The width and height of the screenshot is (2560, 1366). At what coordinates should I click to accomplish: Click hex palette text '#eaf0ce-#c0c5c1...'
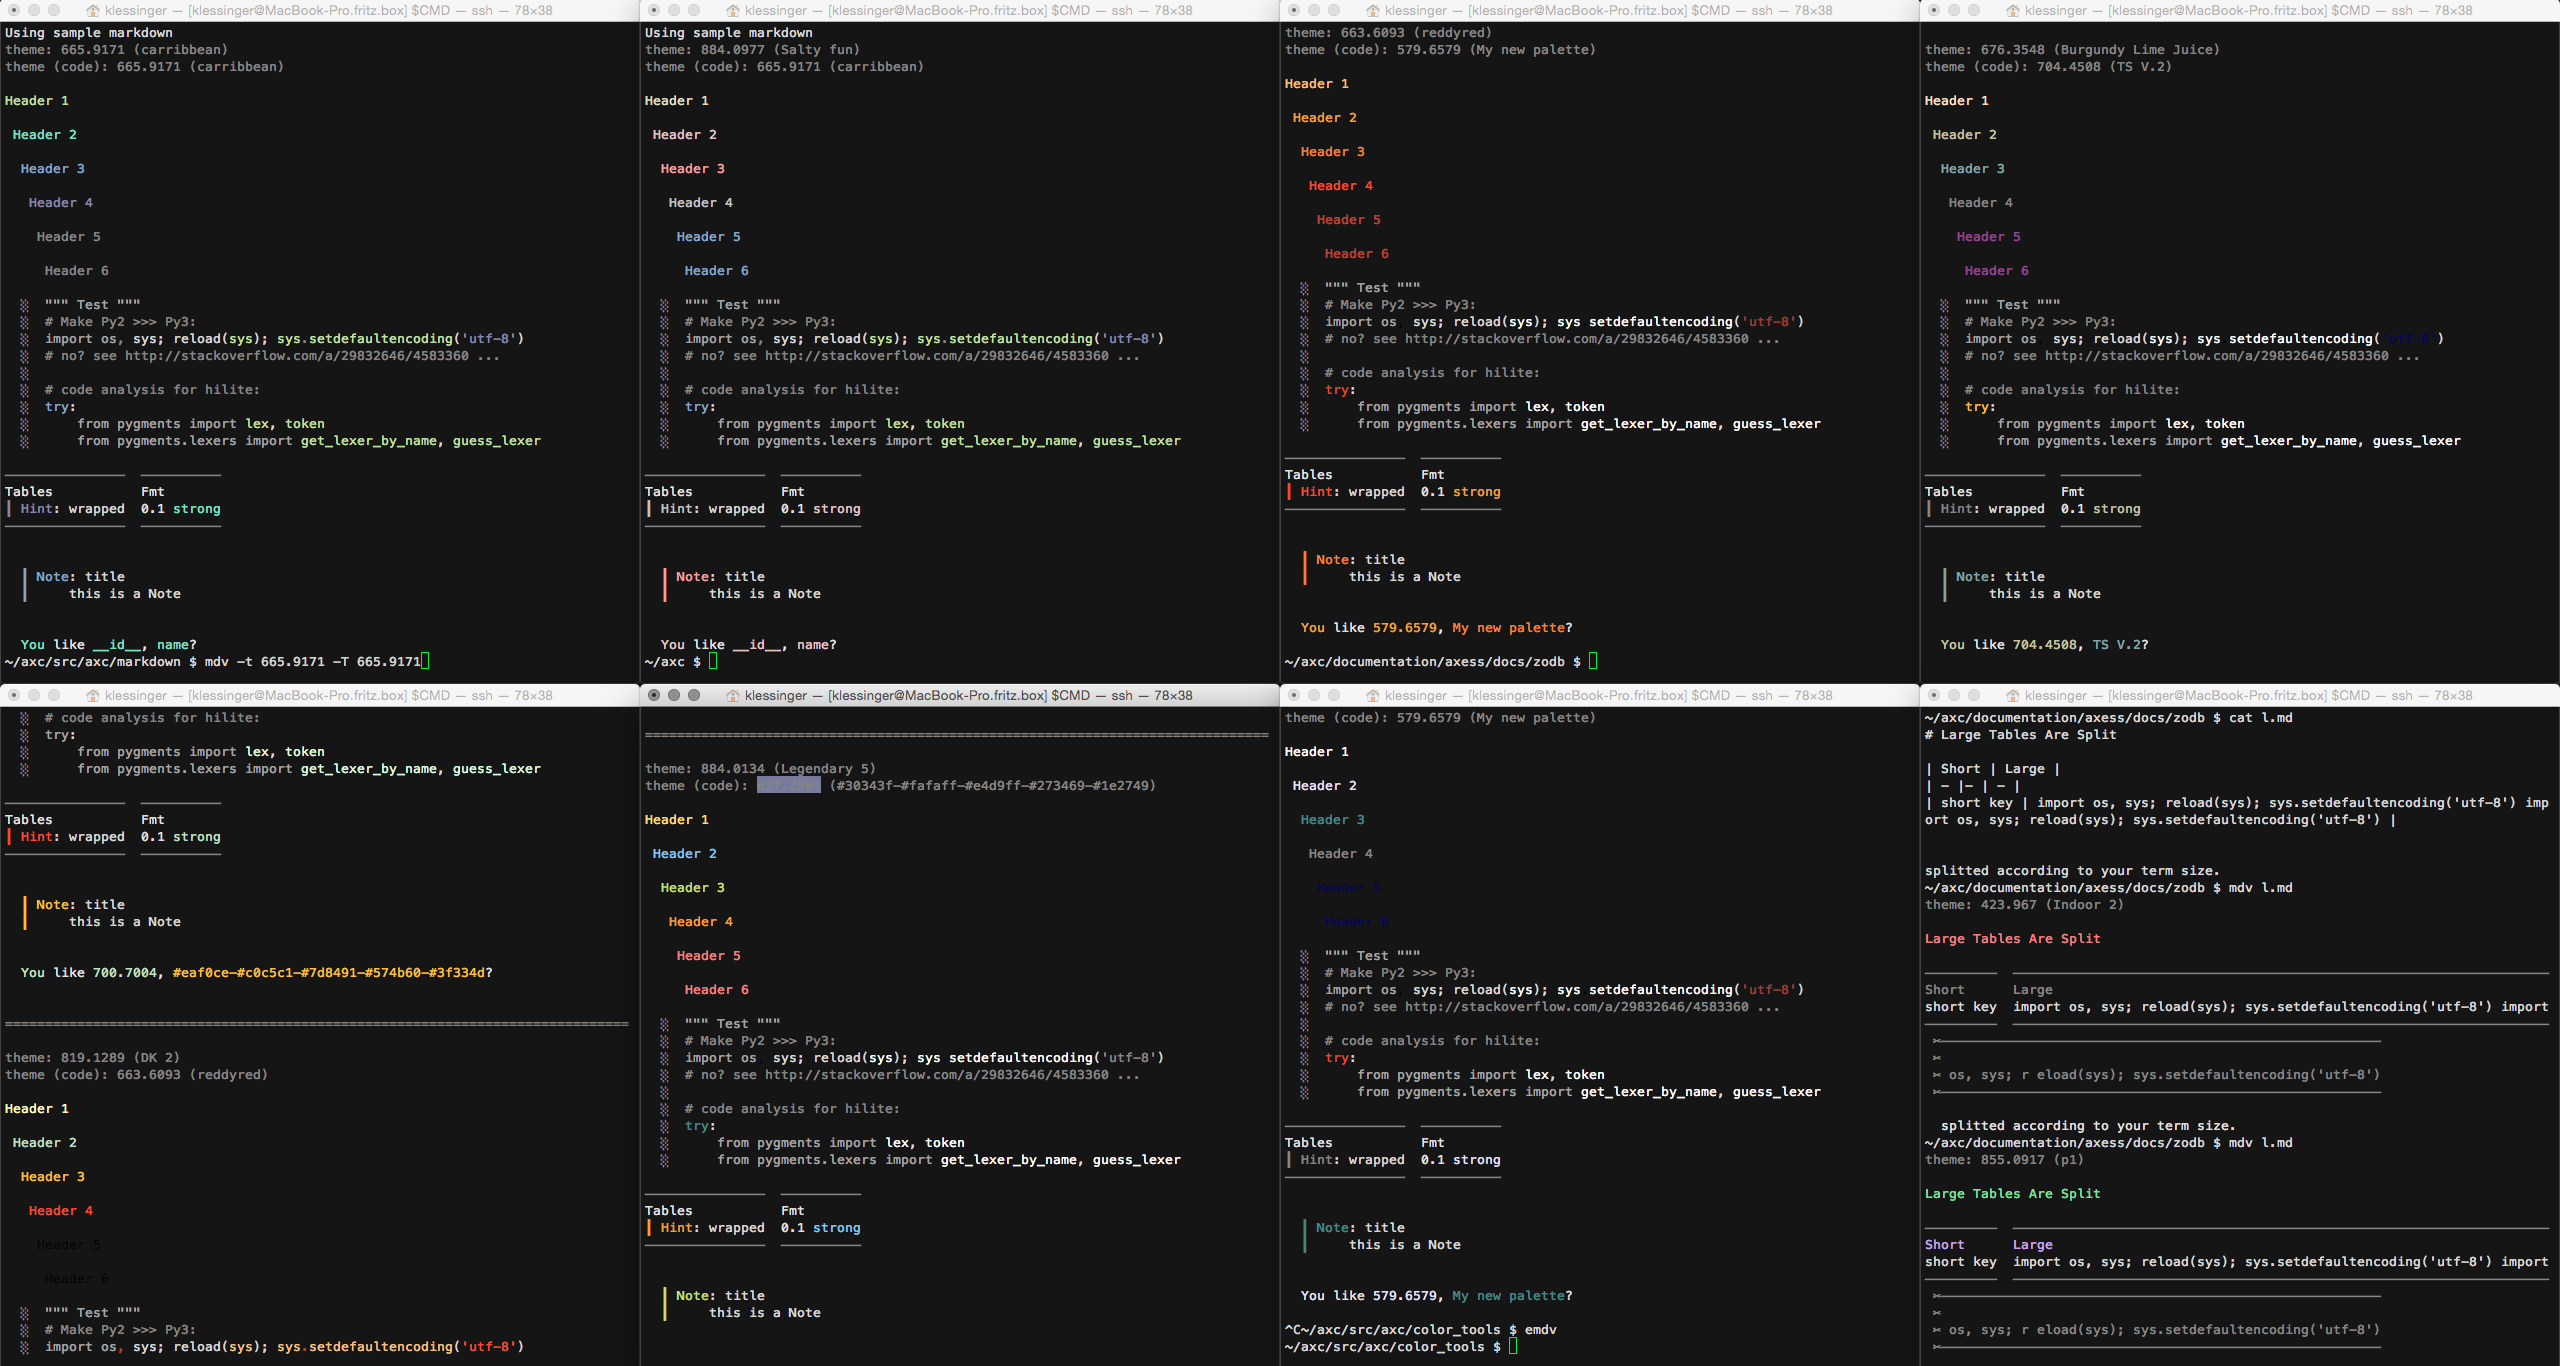coord(328,973)
